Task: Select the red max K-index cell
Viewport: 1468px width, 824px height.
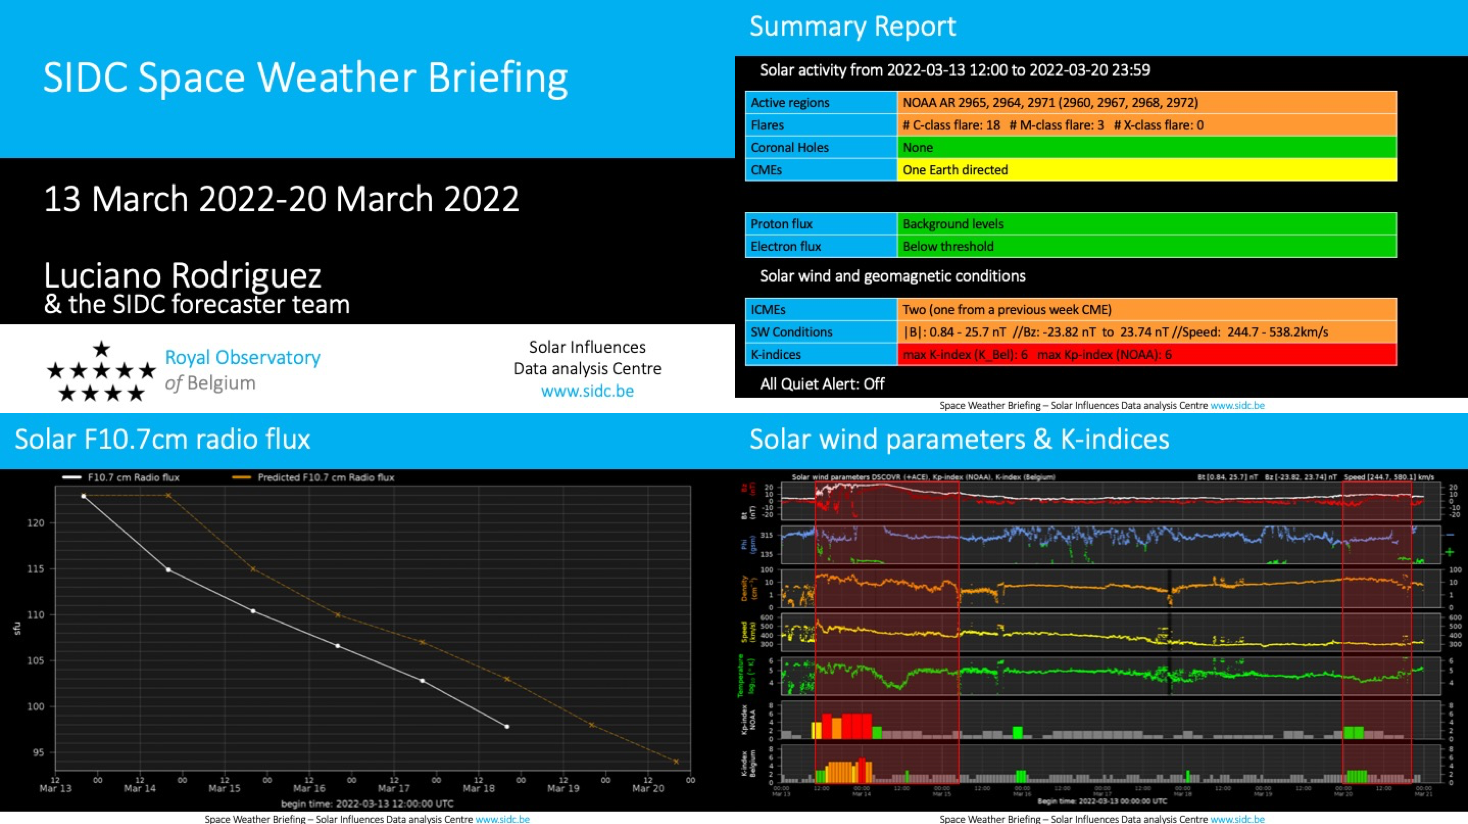Action: (x=1147, y=354)
